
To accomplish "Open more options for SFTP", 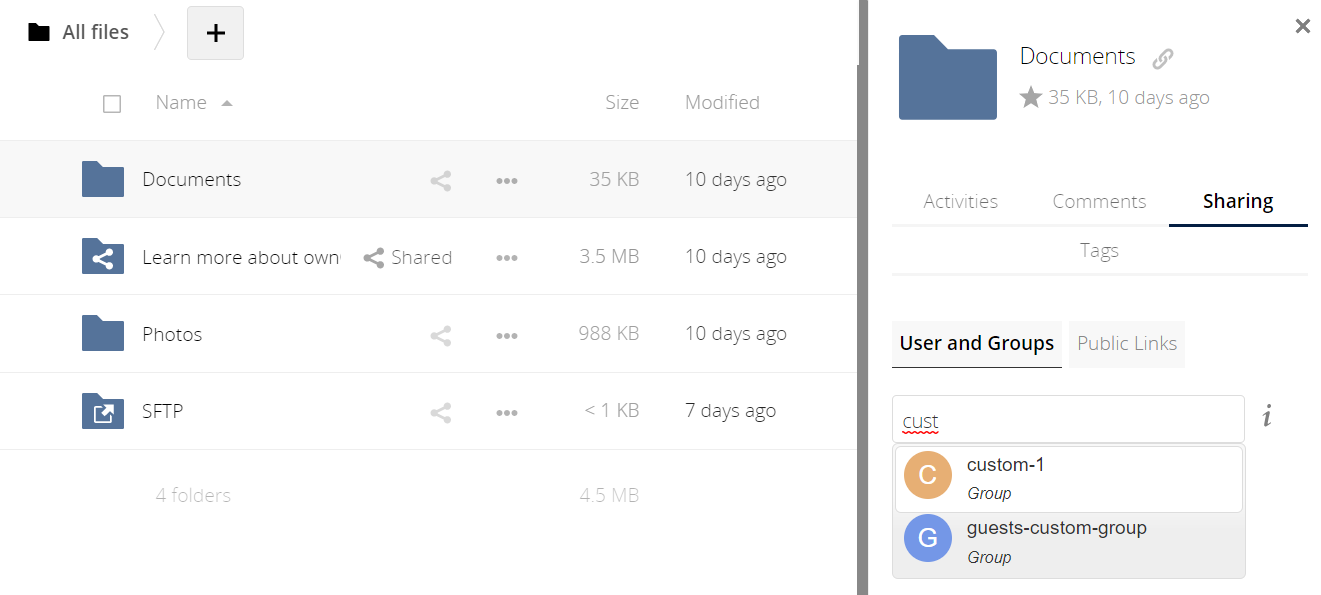I will click(x=507, y=411).
